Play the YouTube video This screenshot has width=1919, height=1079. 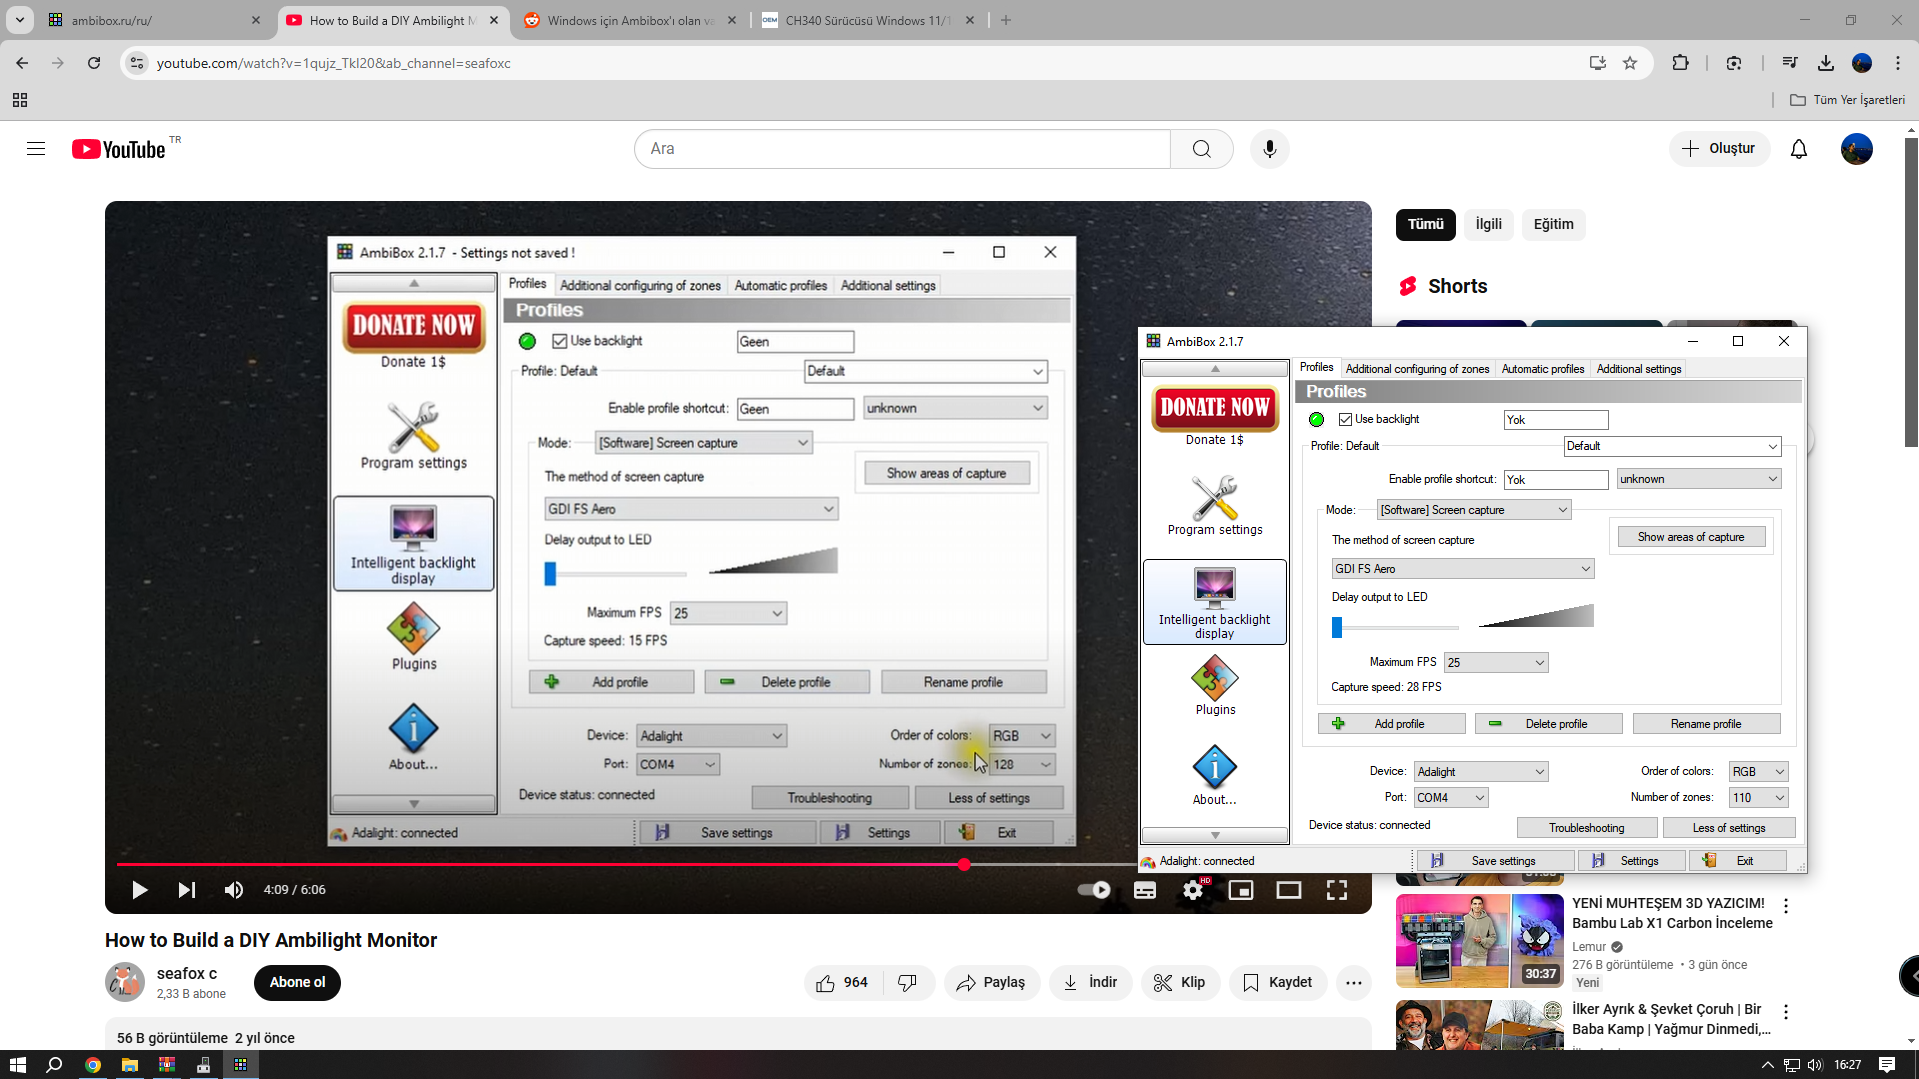point(140,890)
